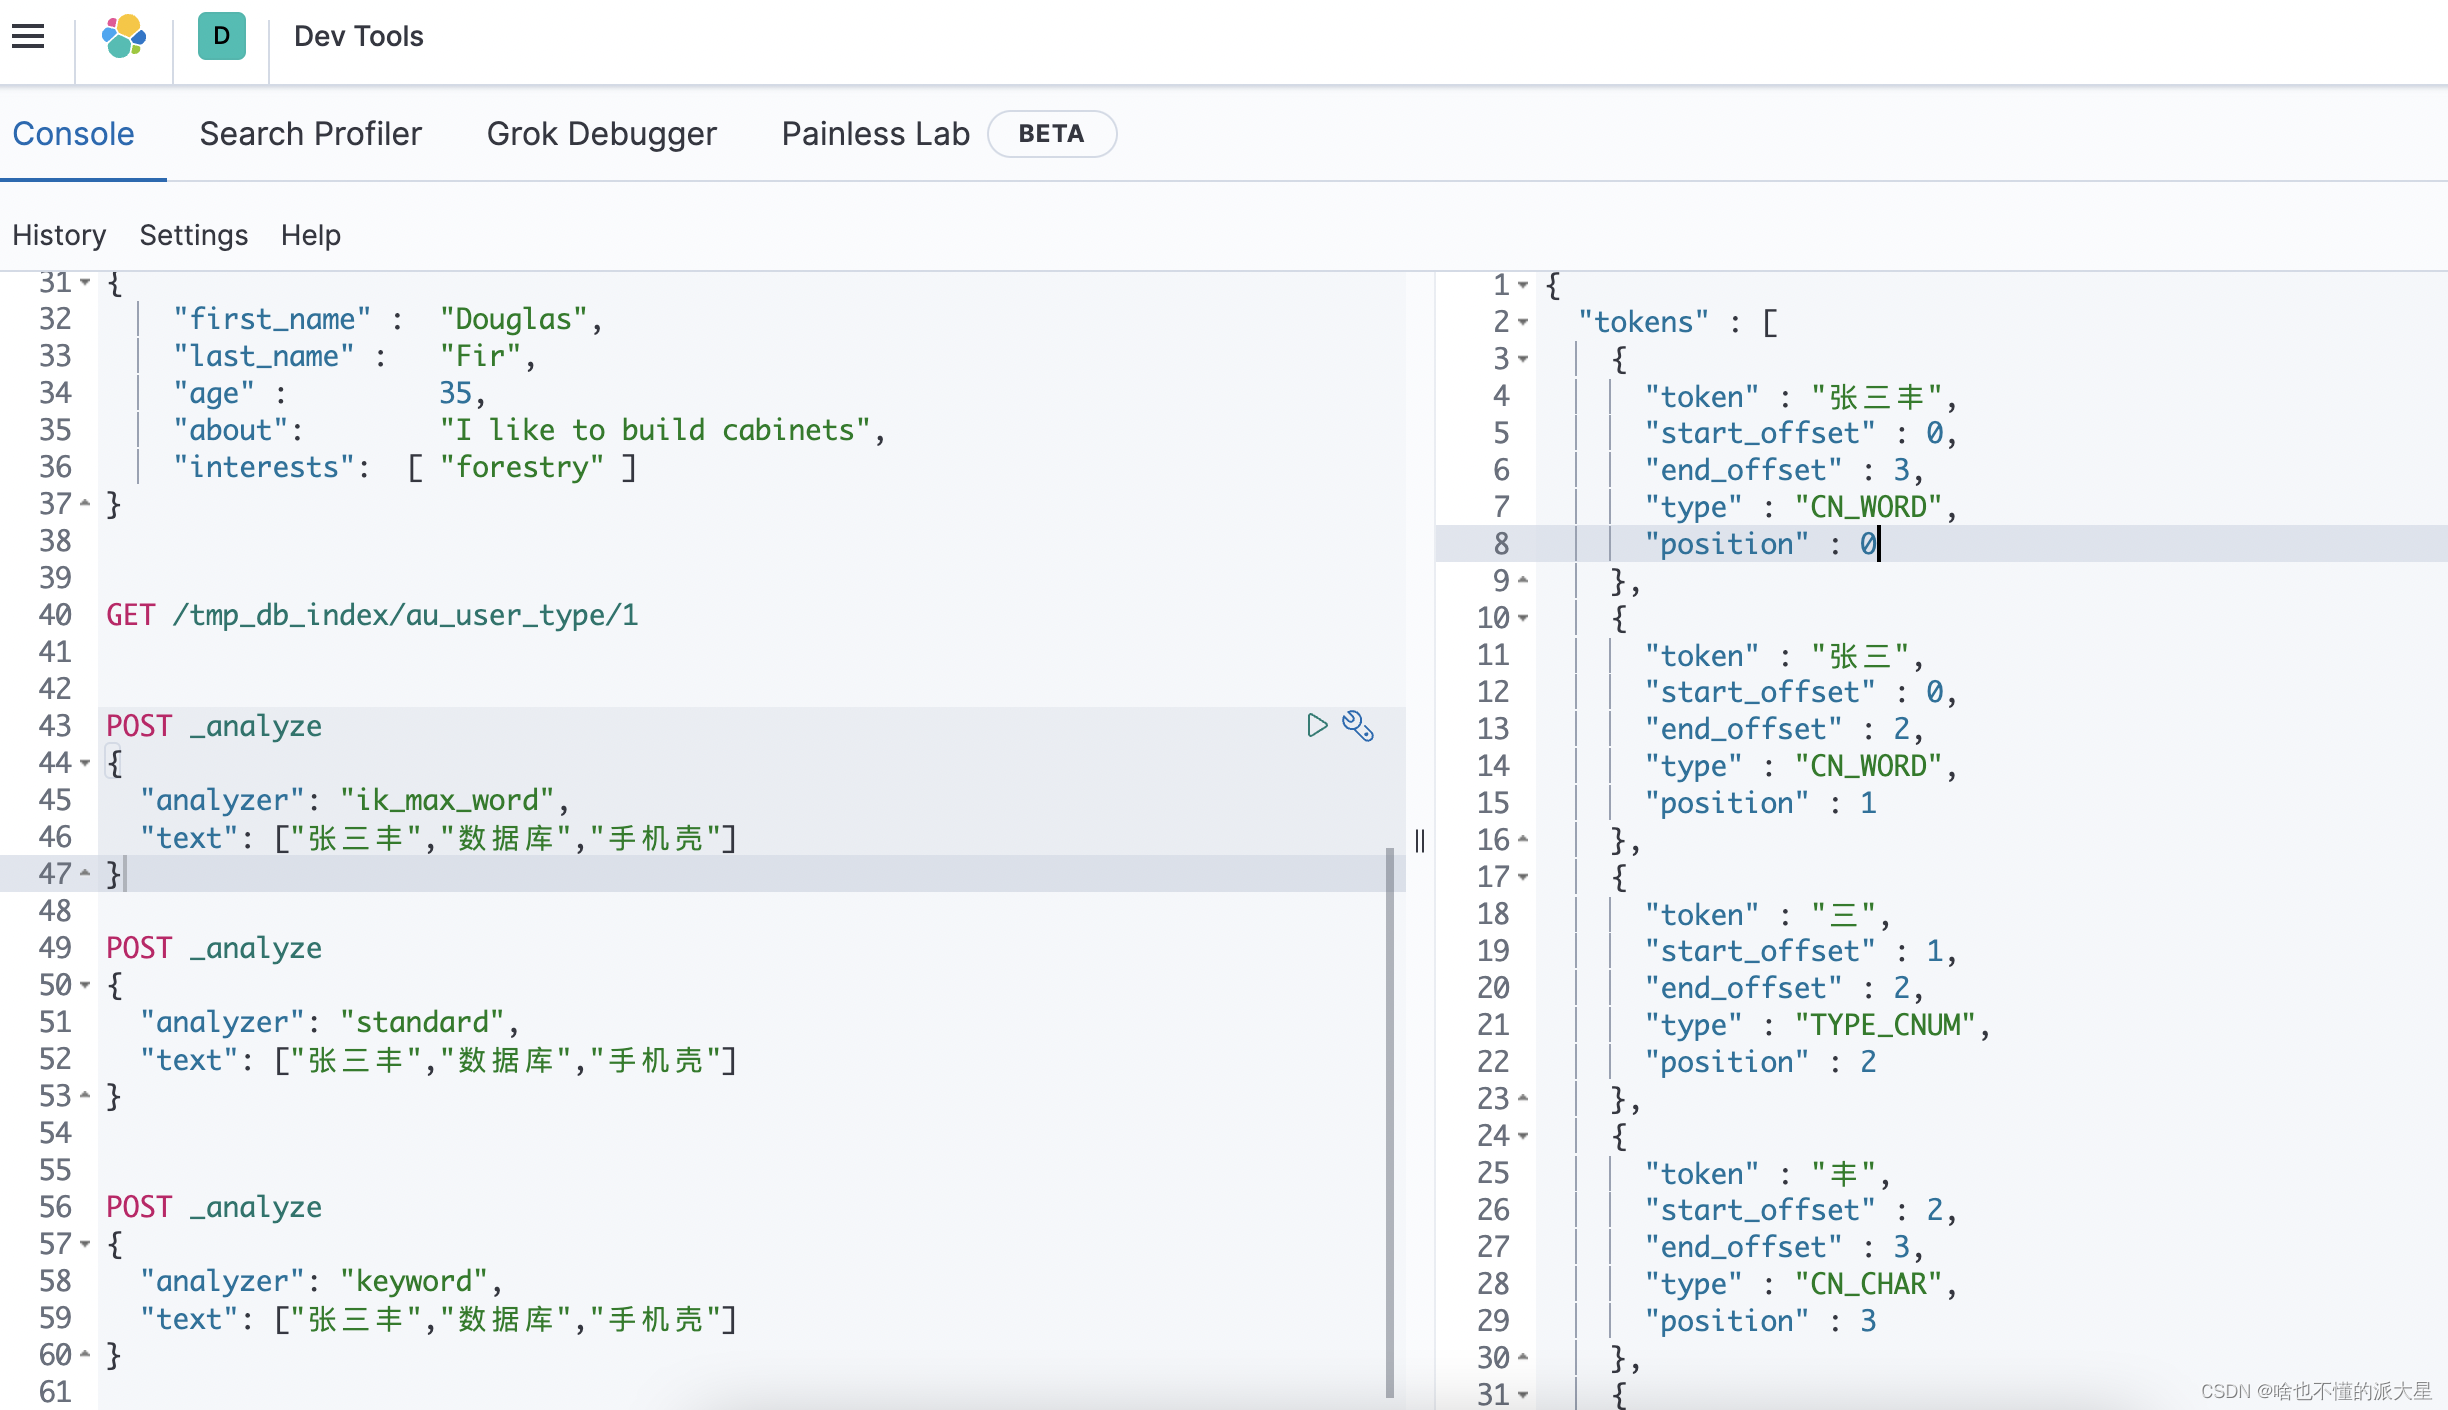Collapse first token object at output line 3
Image resolution: width=2448 pixels, height=1410 pixels.
point(1523,358)
